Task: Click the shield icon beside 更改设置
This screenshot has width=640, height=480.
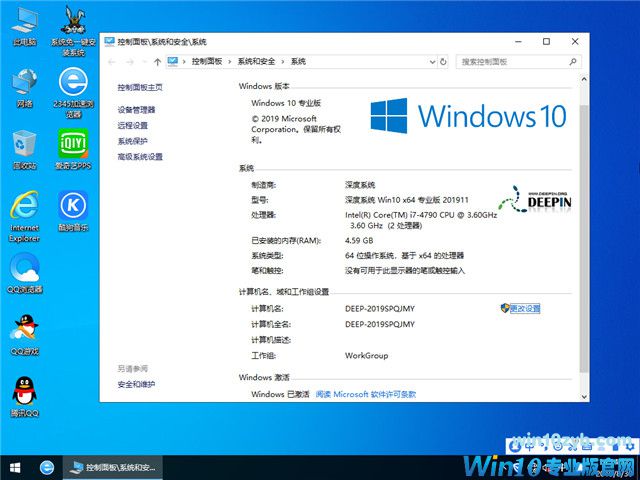Action: [505, 308]
